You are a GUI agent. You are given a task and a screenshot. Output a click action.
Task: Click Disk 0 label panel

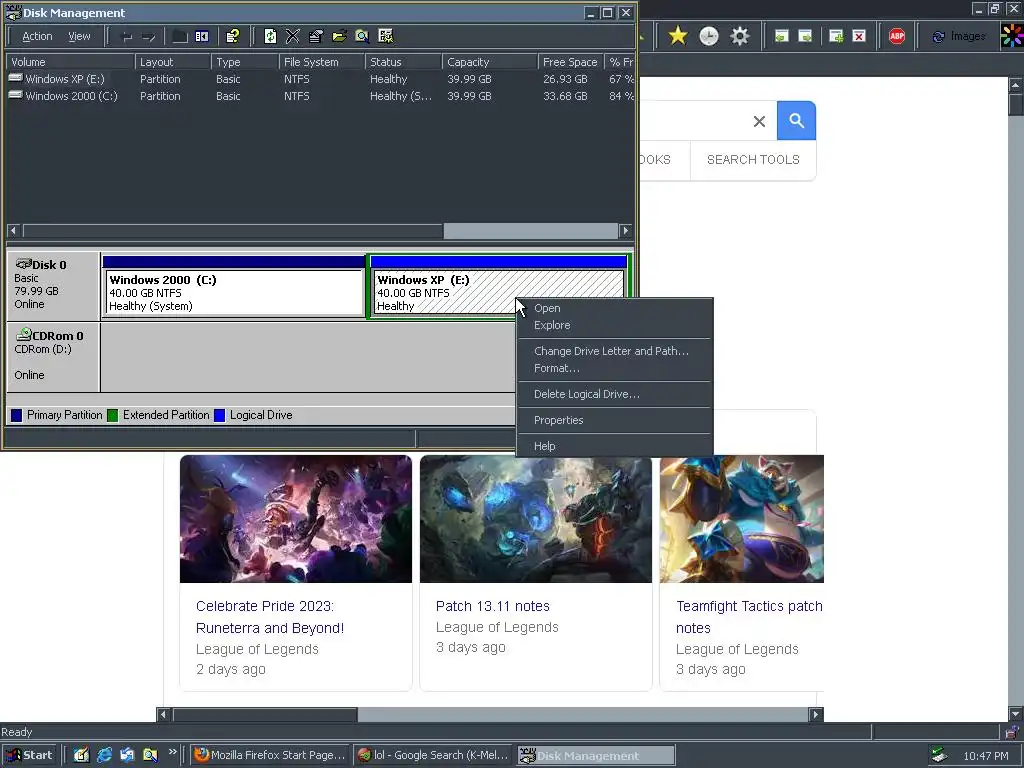(x=53, y=285)
